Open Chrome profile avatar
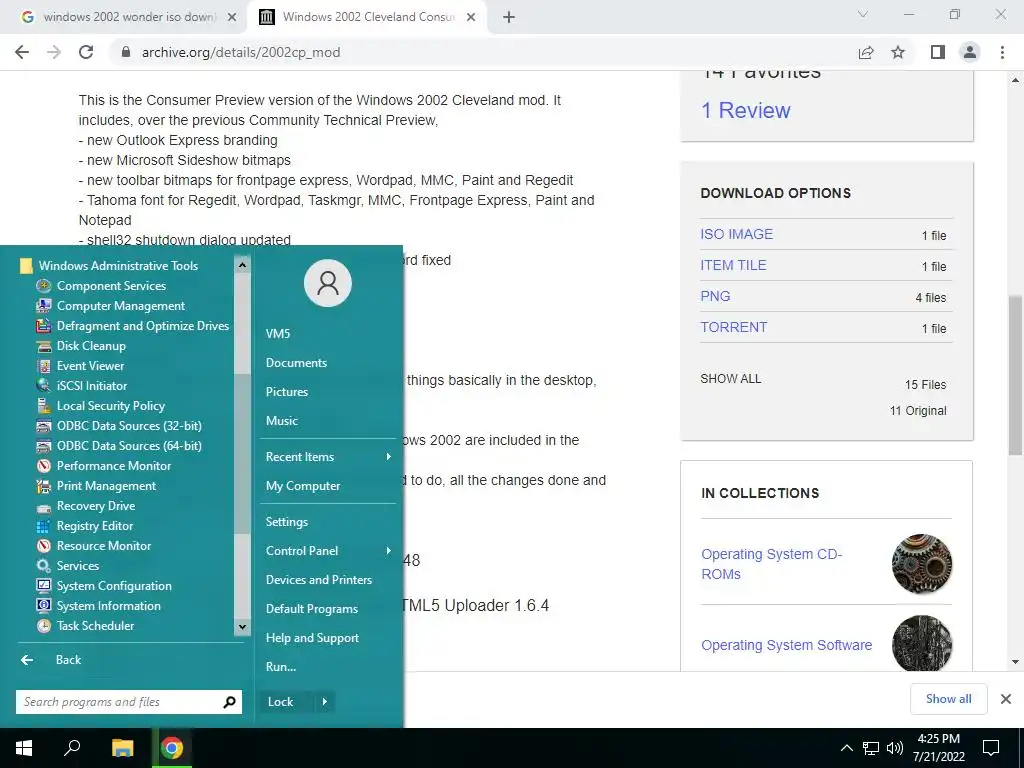The width and height of the screenshot is (1024, 768). click(970, 52)
